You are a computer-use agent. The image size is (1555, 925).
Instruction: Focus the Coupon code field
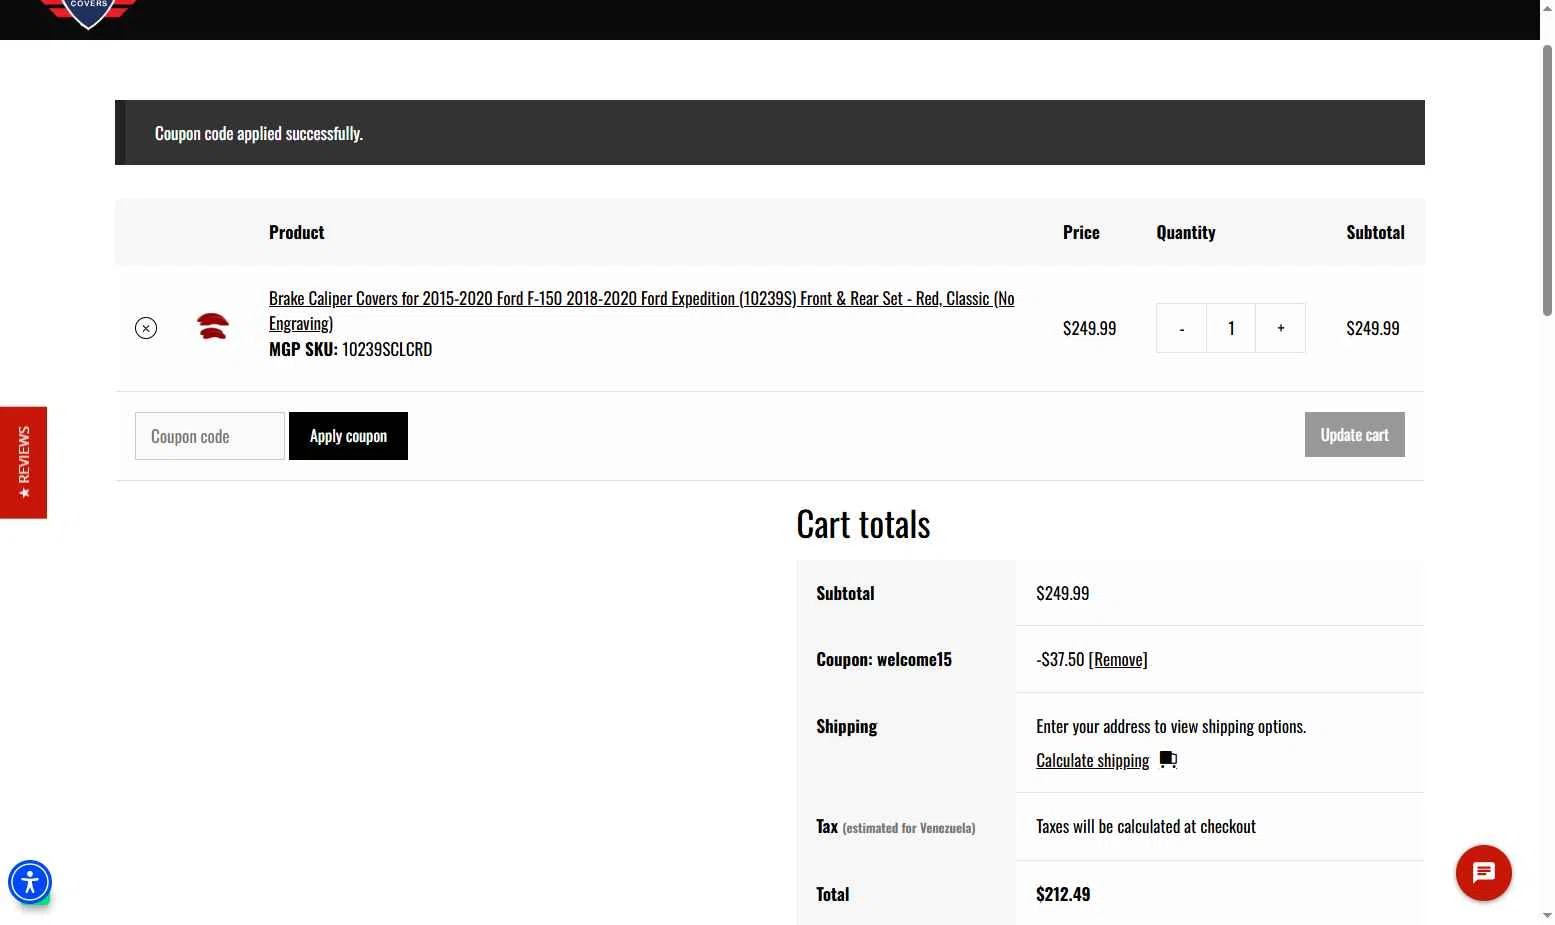point(210,436)
